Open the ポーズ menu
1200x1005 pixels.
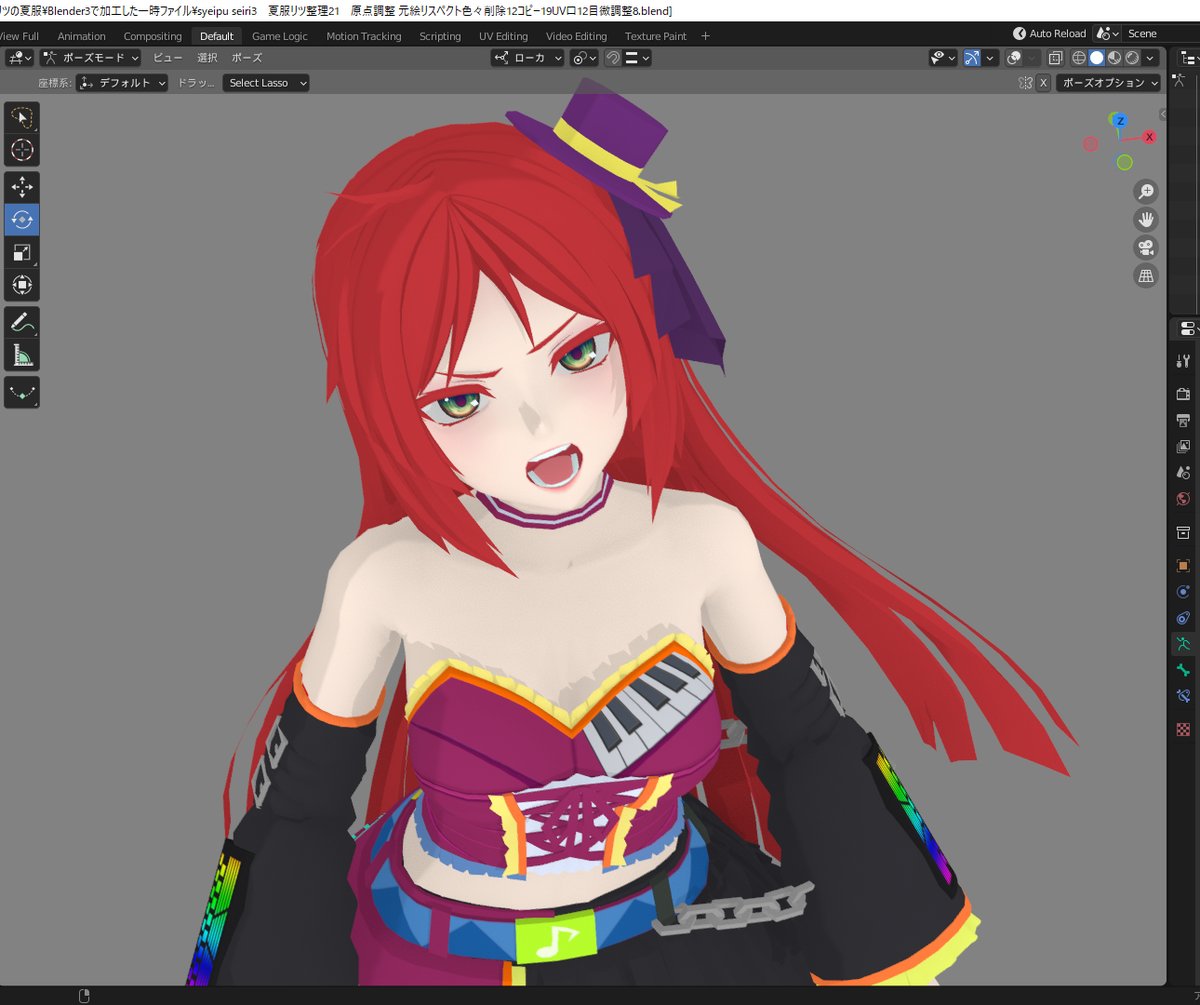[x=247, y=58]
